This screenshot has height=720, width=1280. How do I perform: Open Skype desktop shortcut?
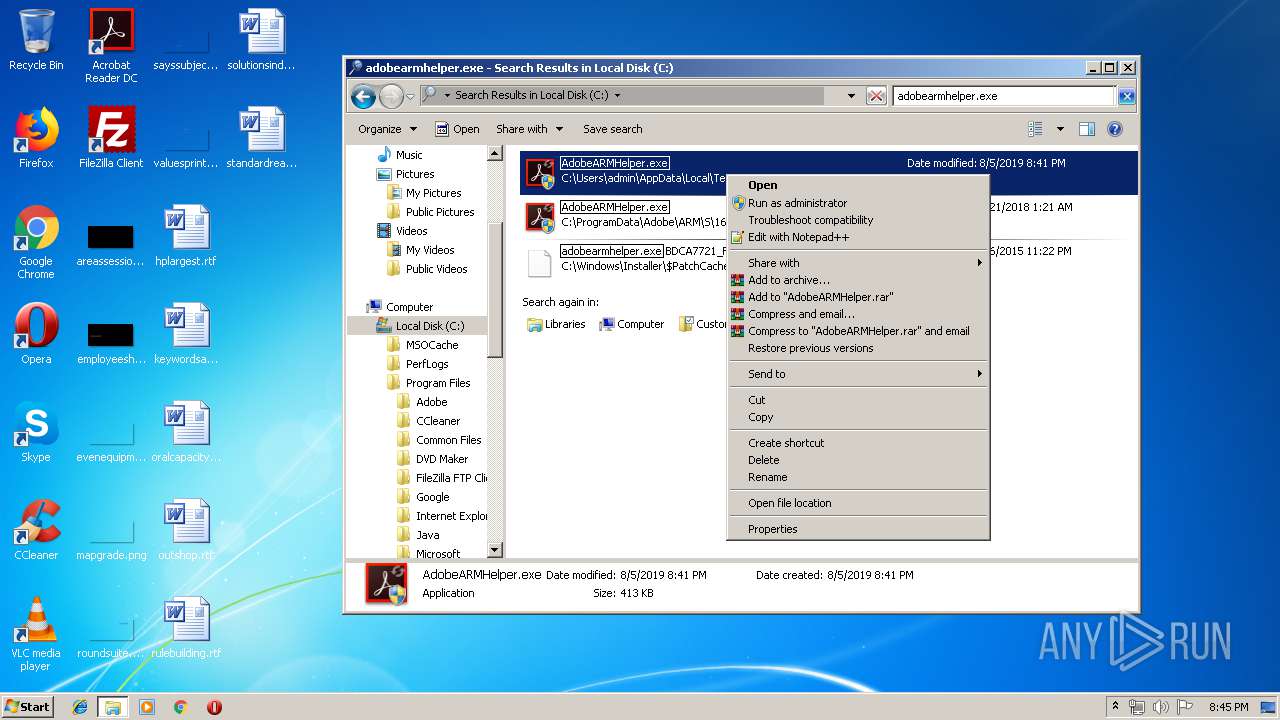[36, 432]
